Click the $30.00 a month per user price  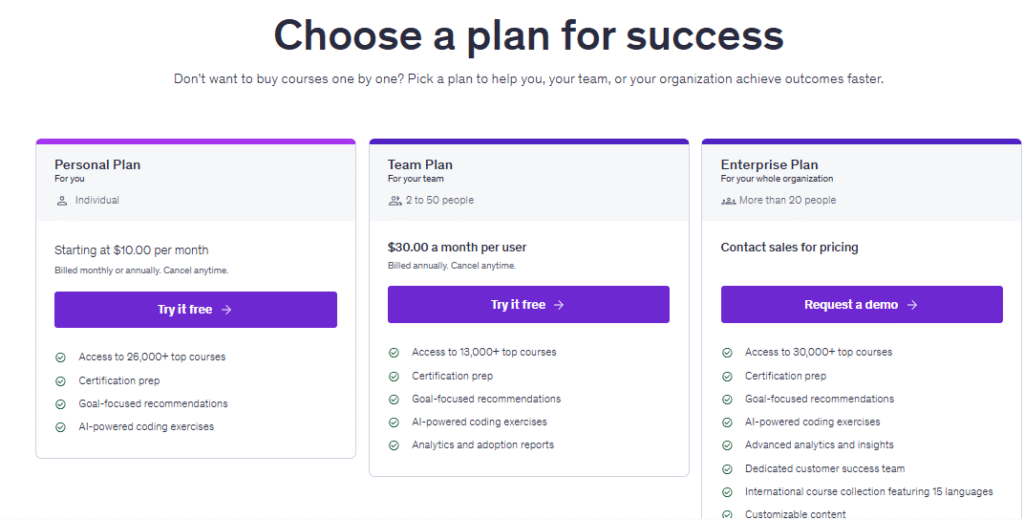(x=457, y=247)
